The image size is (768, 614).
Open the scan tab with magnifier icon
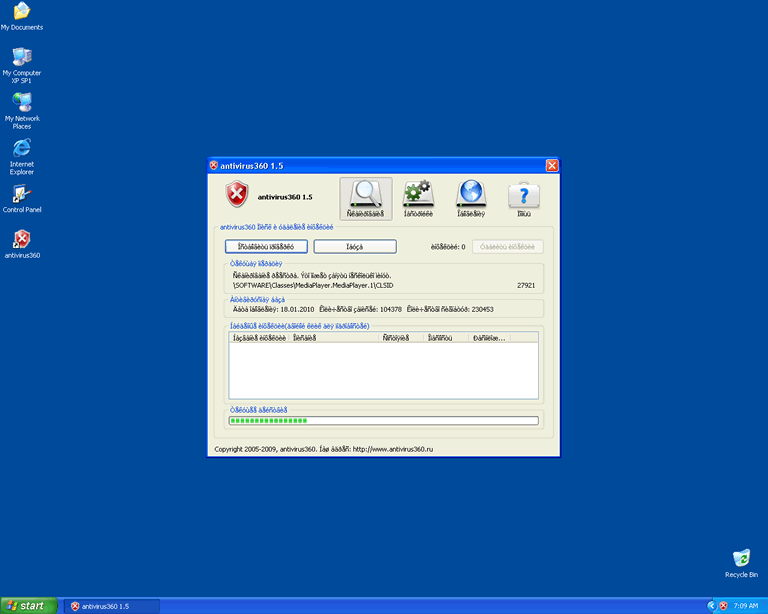click(x=366, y=198)
